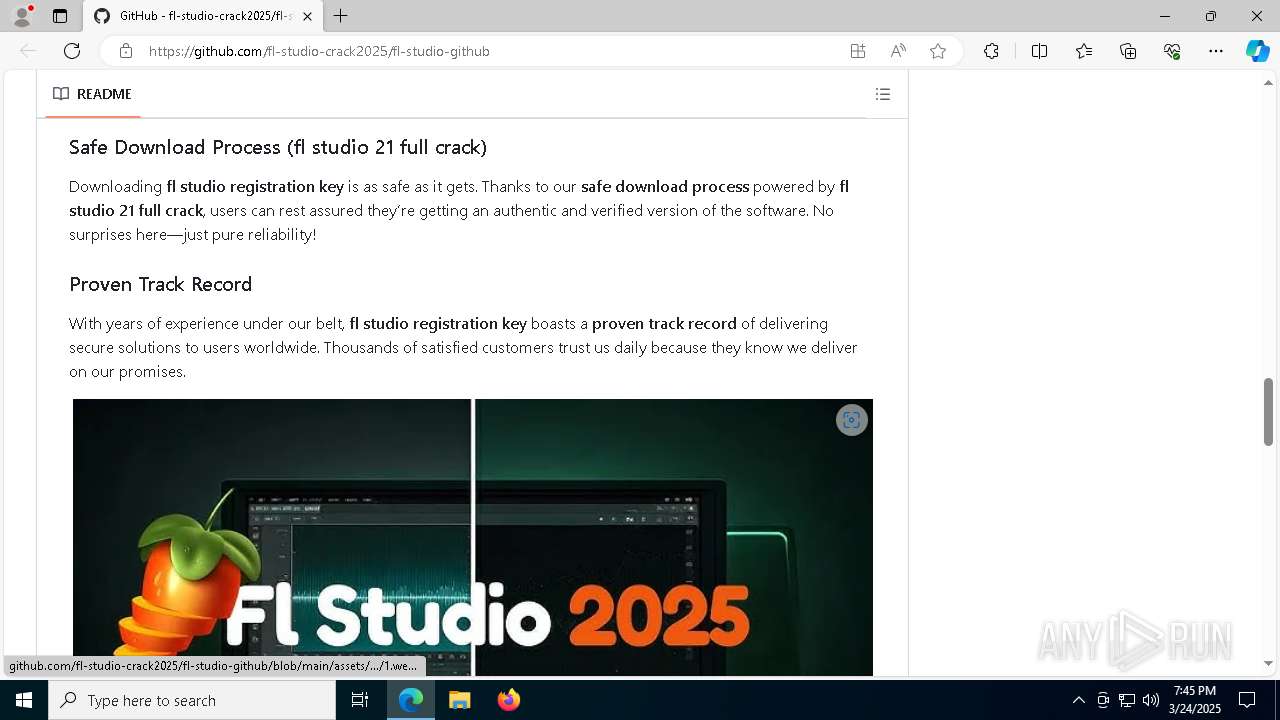
Task: Click the scrollbar down arrow
Action: pos(1268,663)
